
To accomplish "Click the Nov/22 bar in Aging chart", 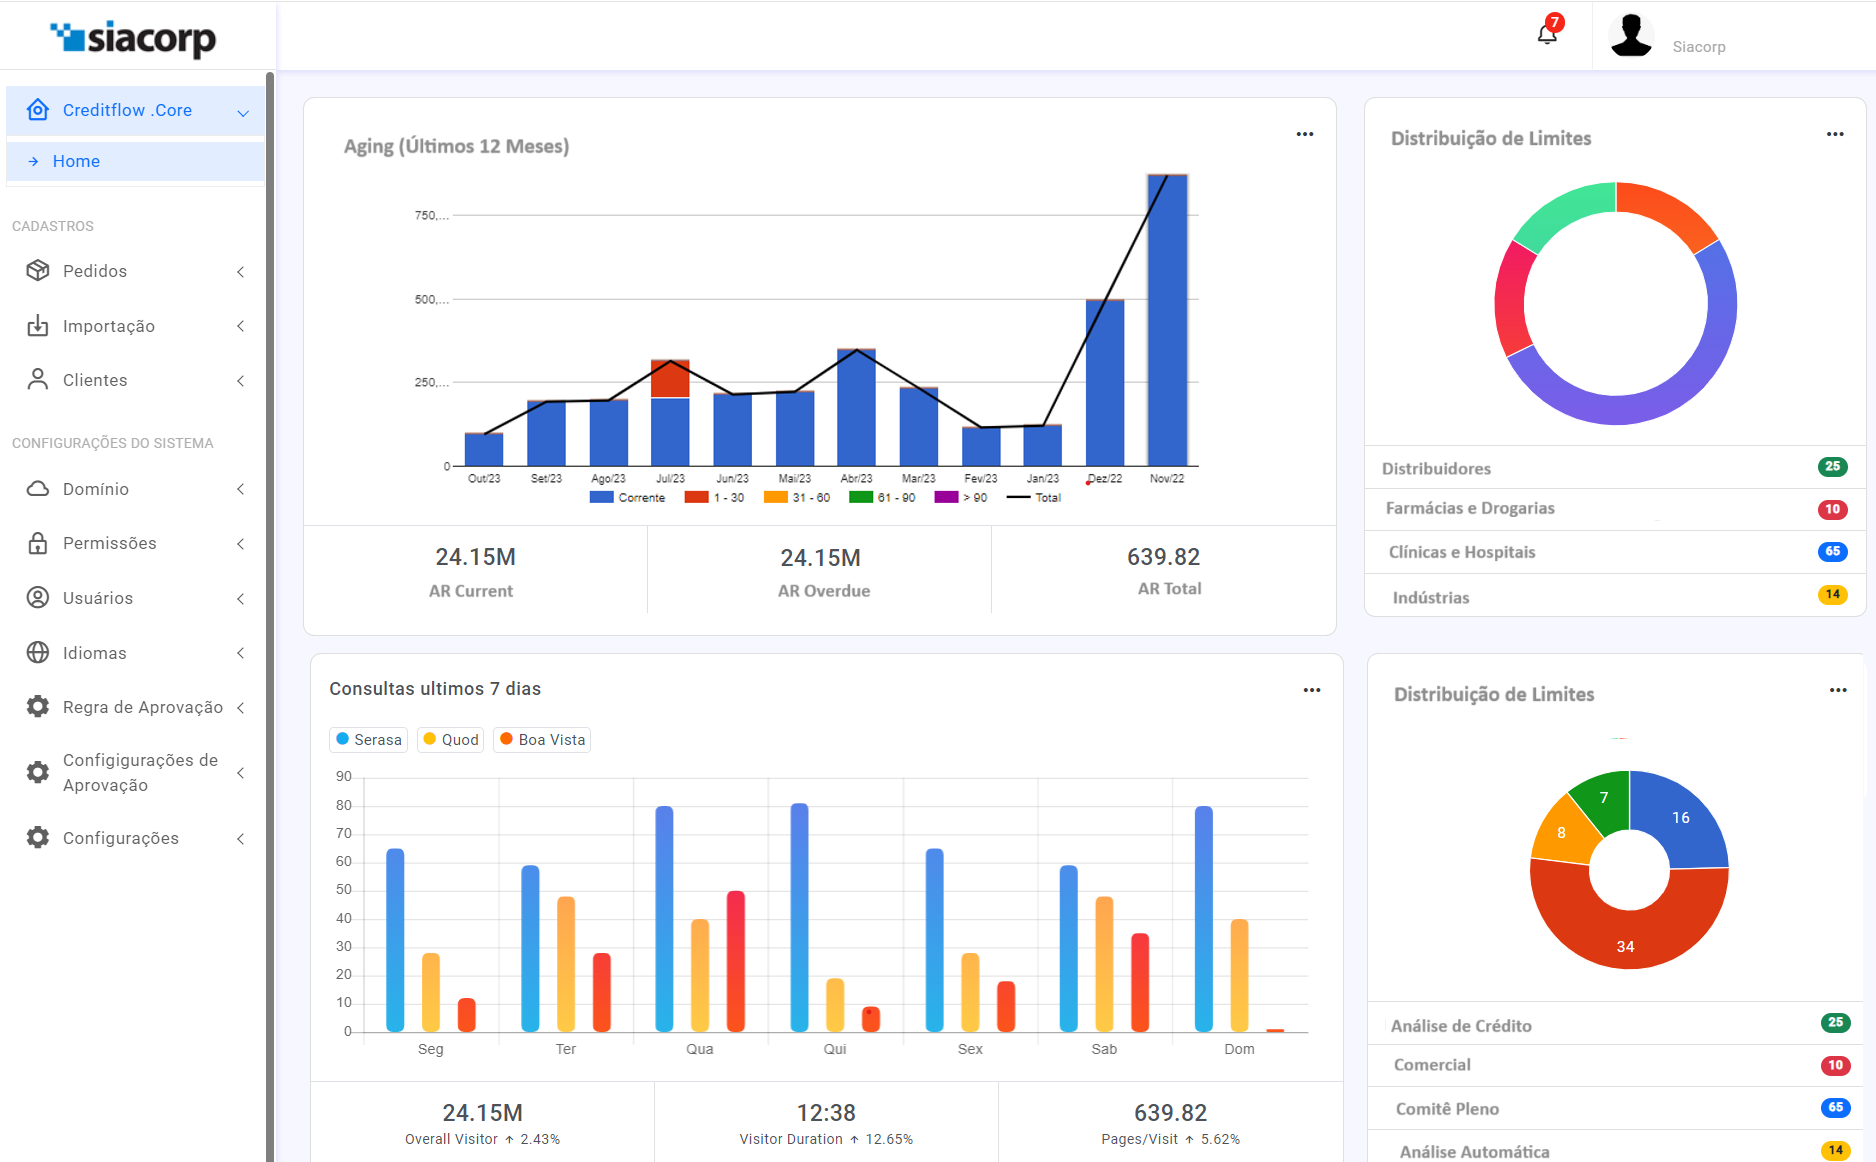I will [1167, 320].
